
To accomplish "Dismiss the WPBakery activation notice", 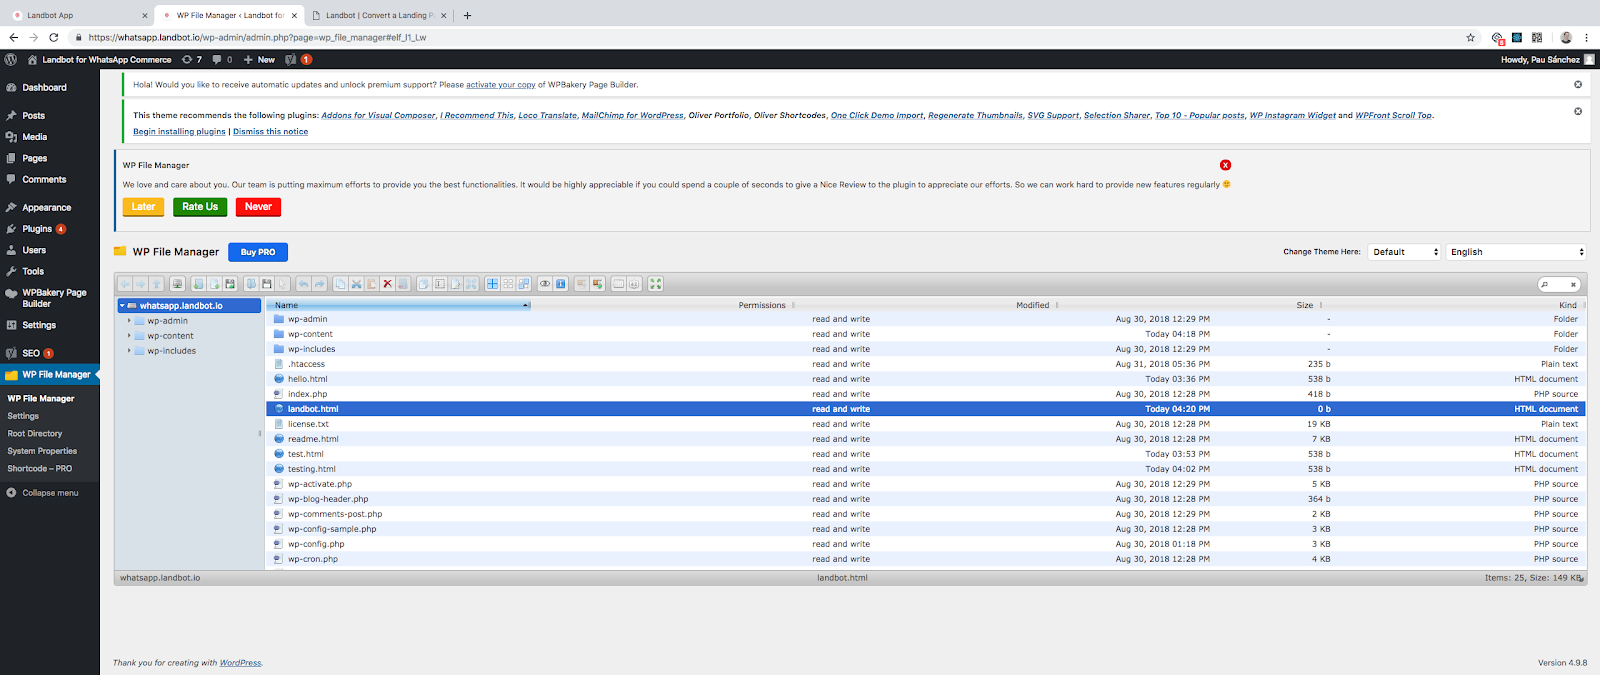I will 1578,84.
